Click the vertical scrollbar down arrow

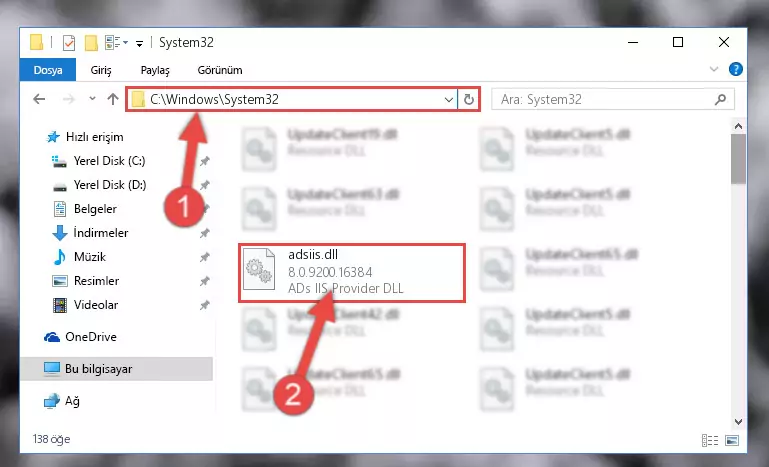coord(739,422)
